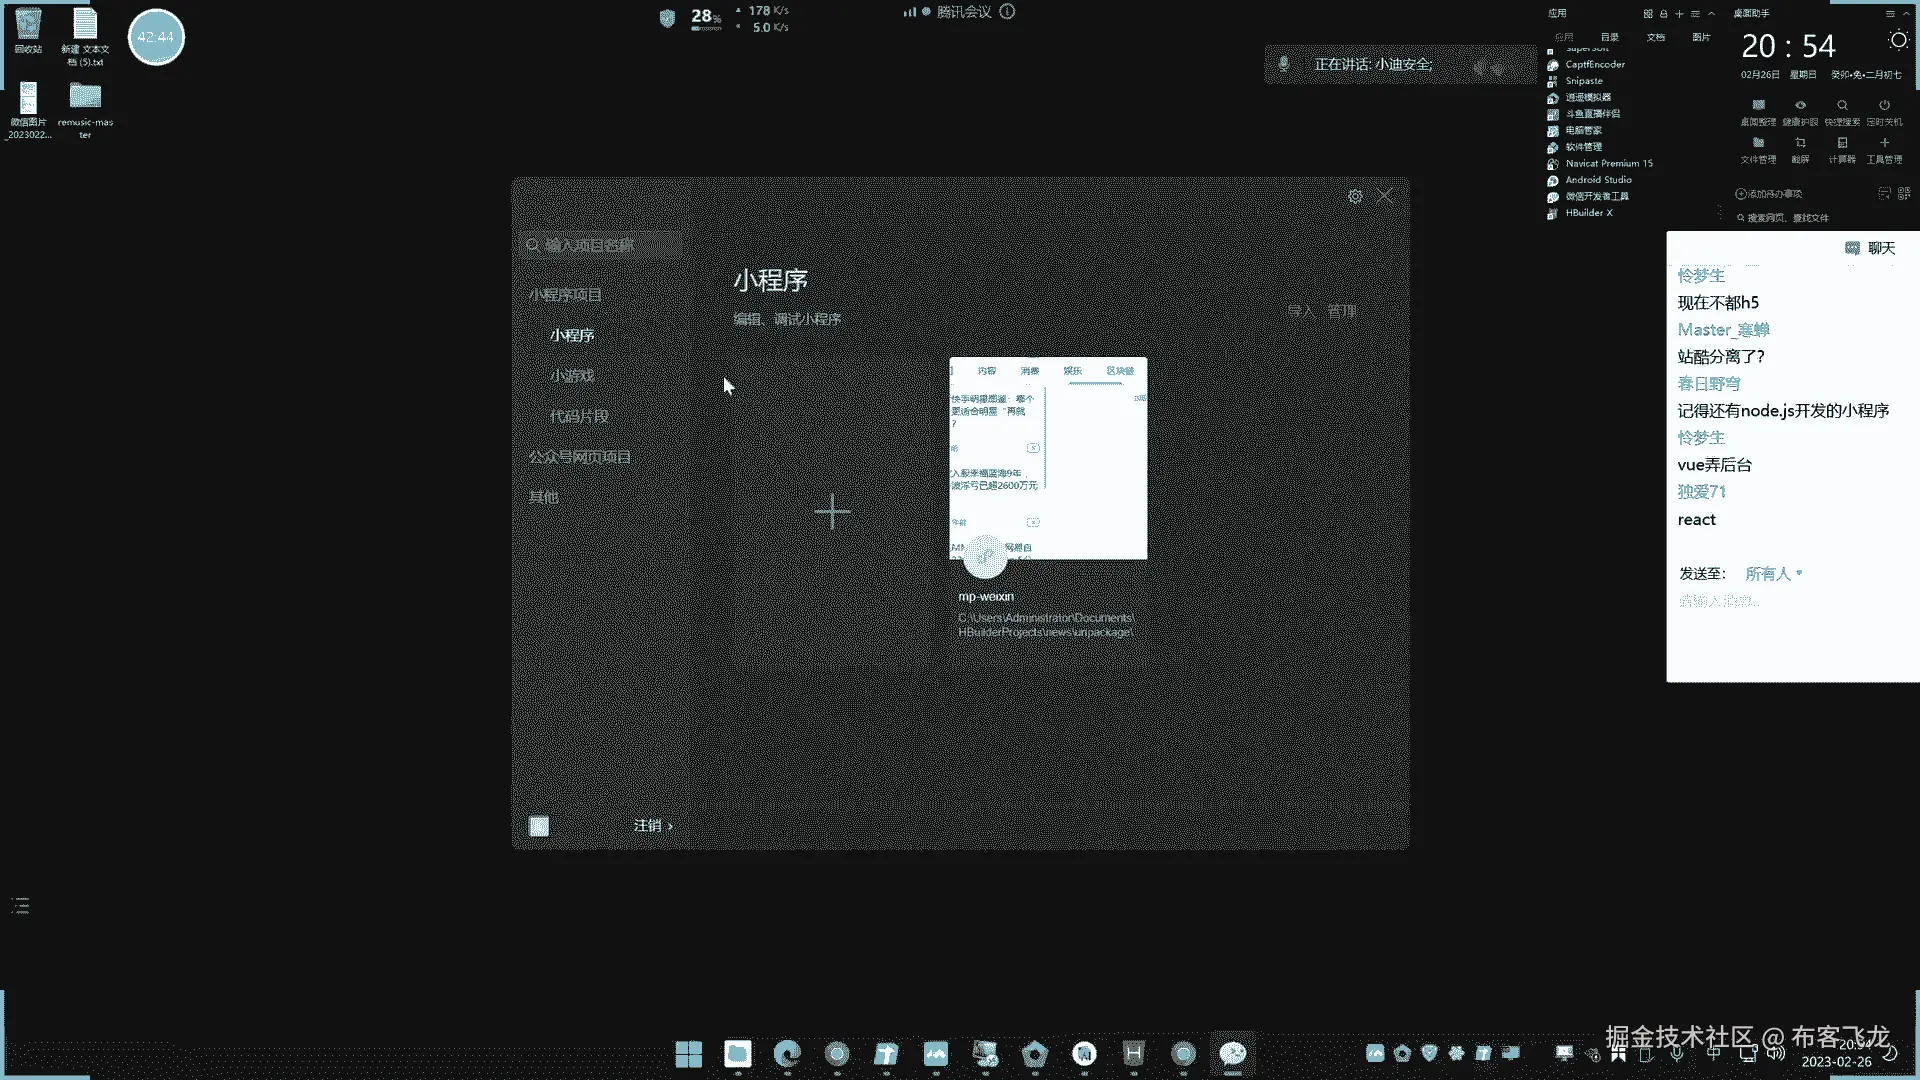This screenshot has width=1920, height=1080.
Task: Click the plus icon to create a new mini program
Action: [832, 511]
